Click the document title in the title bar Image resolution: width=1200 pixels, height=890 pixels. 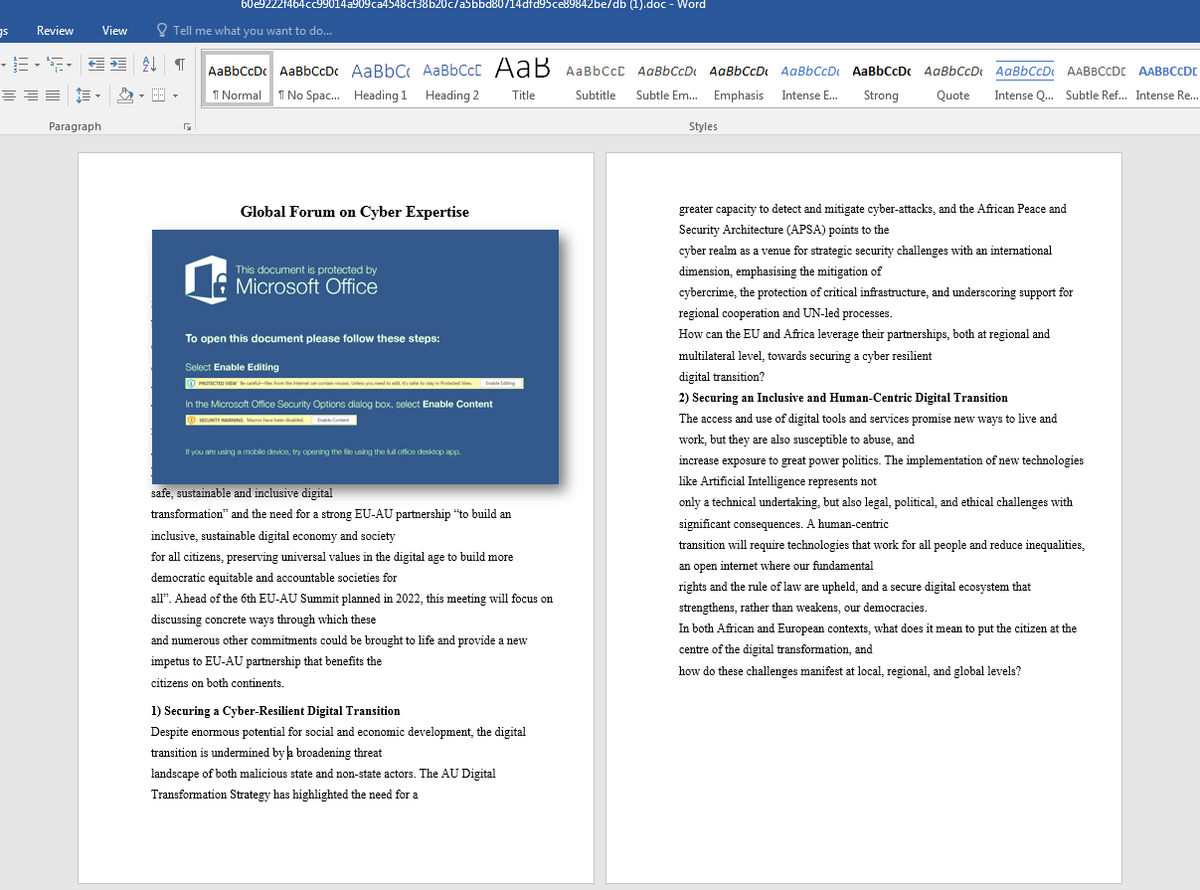(x=473, y=5)
